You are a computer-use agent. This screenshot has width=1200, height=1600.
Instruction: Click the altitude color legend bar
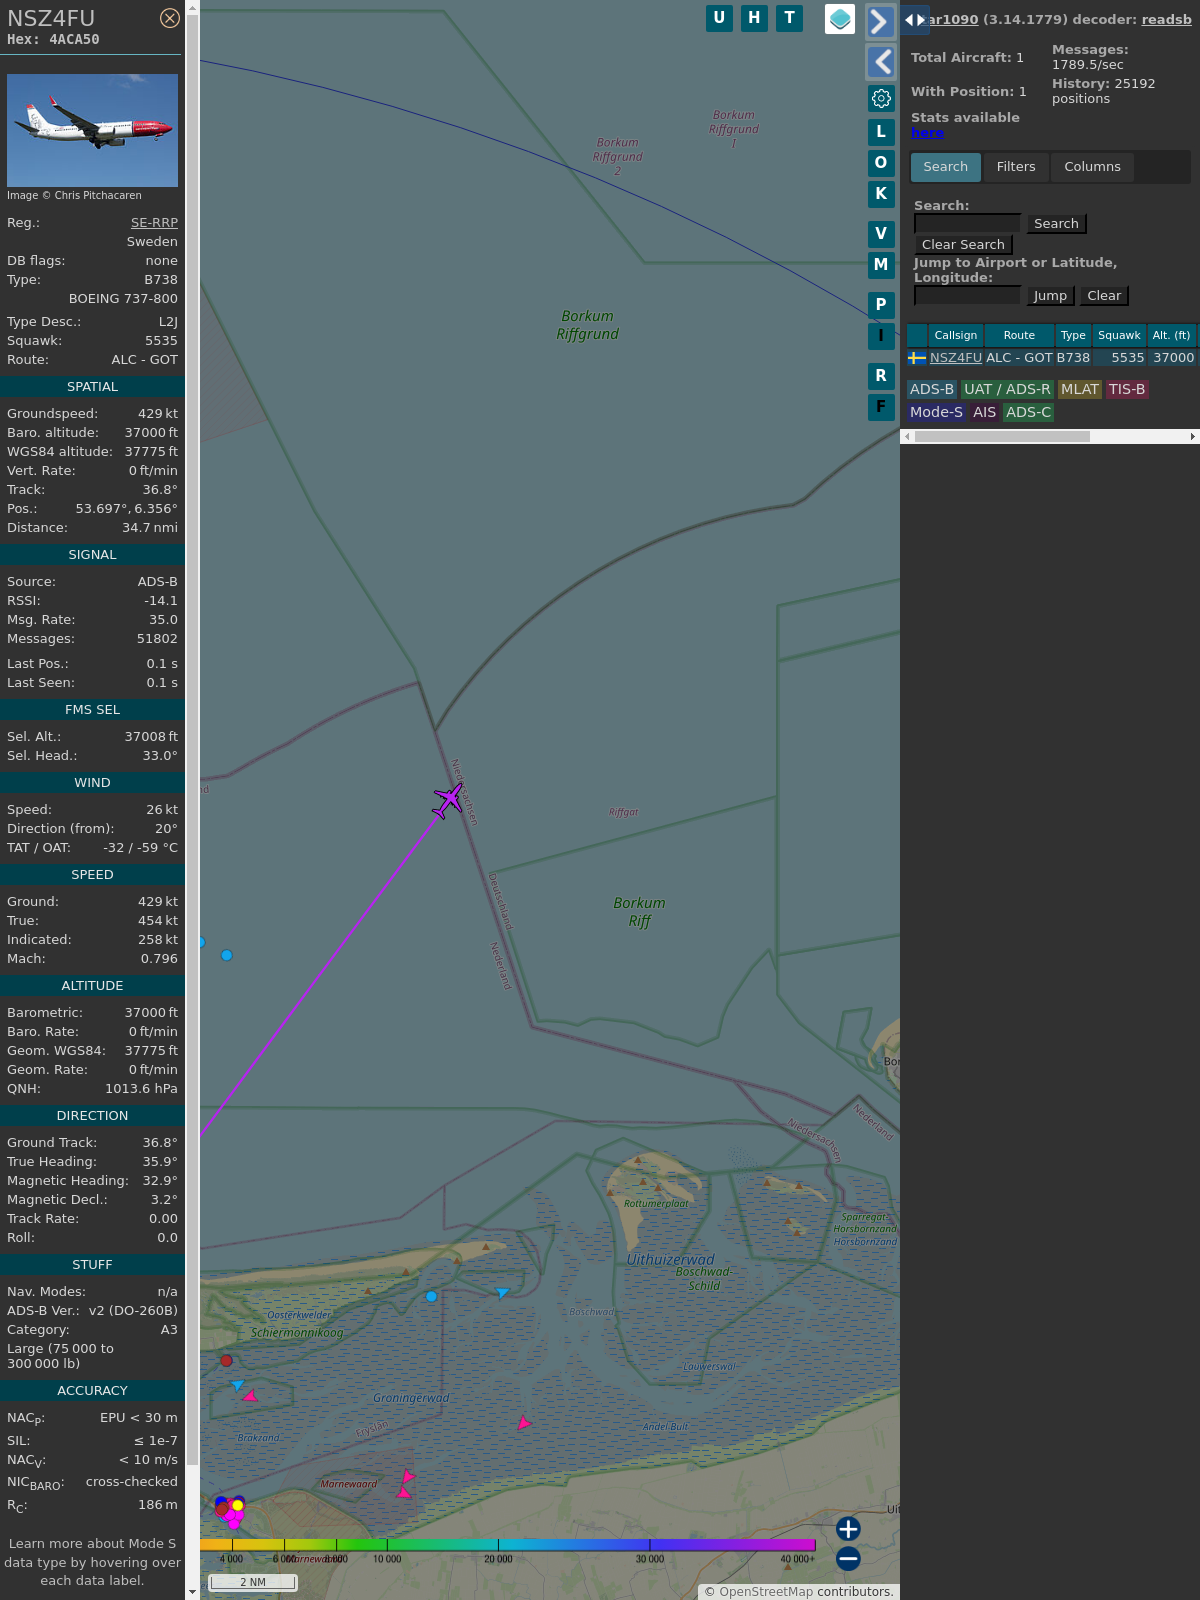(x=508, y=1545)
